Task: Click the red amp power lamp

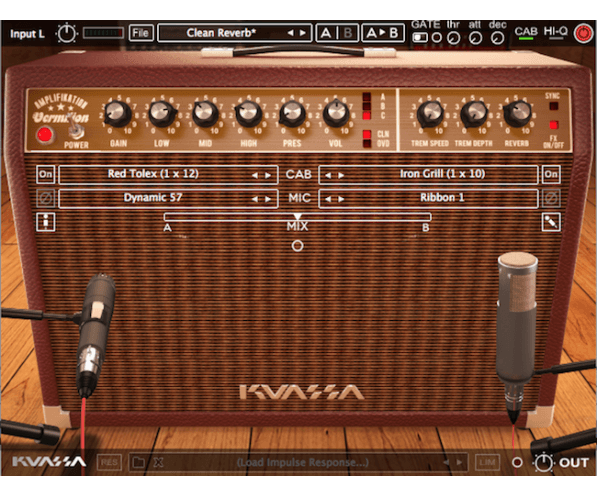Action: click(x=45, y=135)
